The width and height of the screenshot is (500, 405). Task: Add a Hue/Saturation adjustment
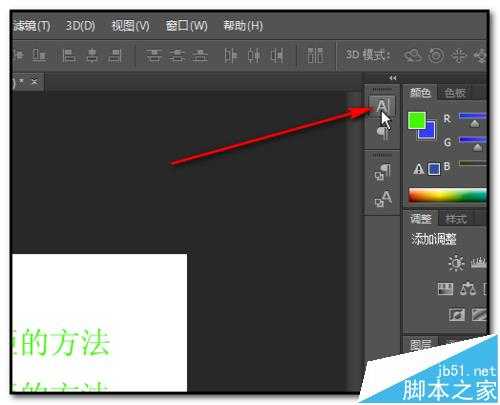pos(445,289)
